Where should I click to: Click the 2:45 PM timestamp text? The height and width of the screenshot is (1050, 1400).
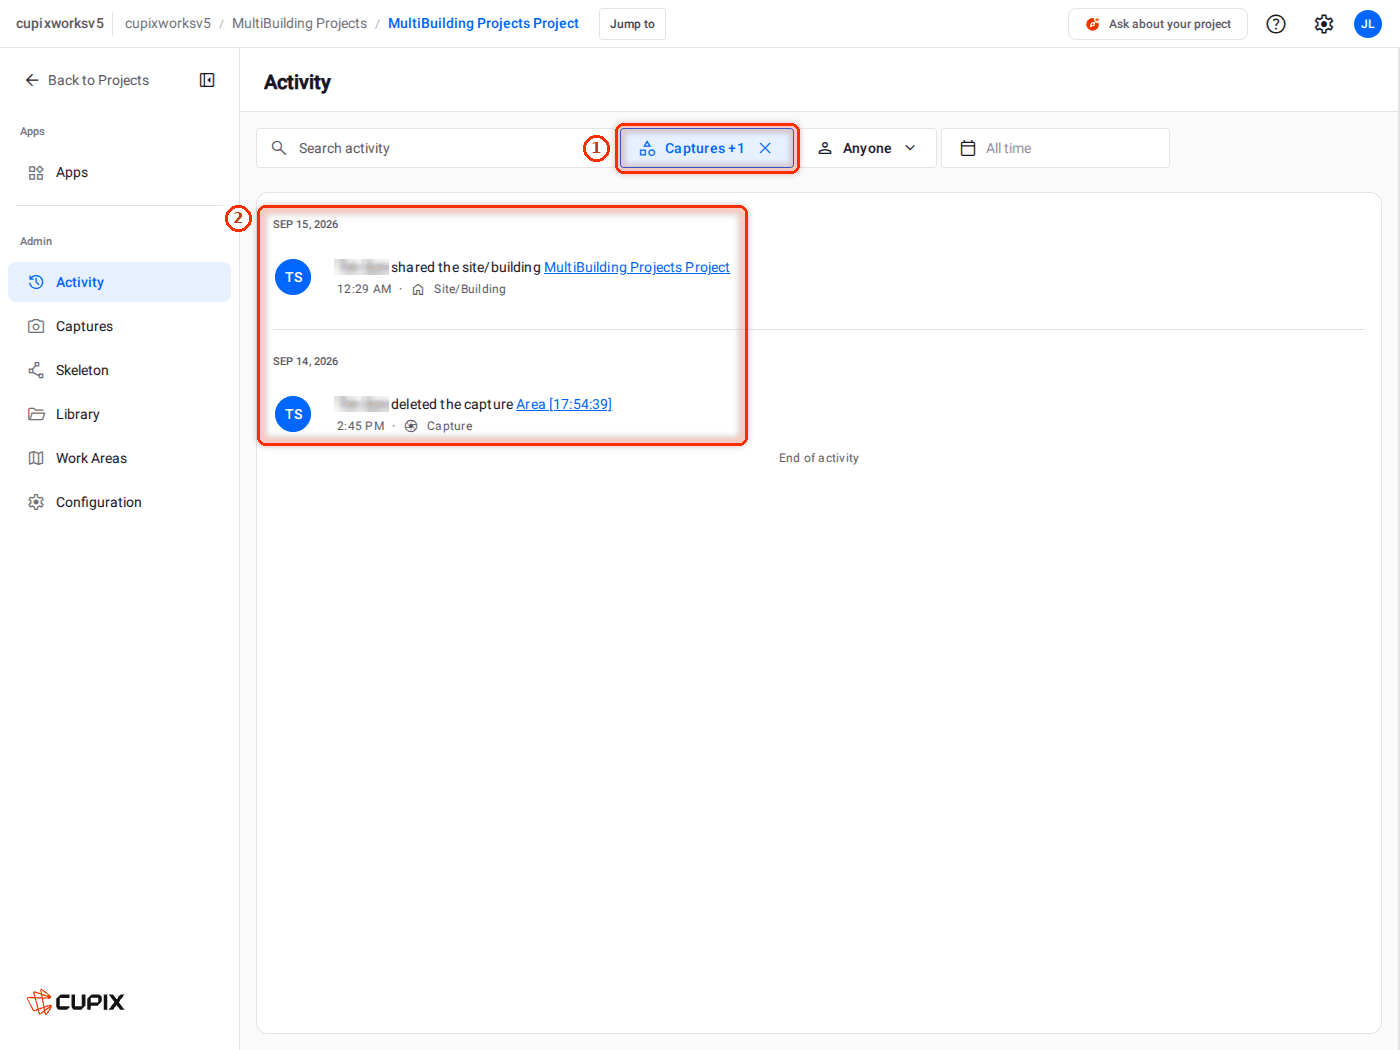(x=360, y=426)
